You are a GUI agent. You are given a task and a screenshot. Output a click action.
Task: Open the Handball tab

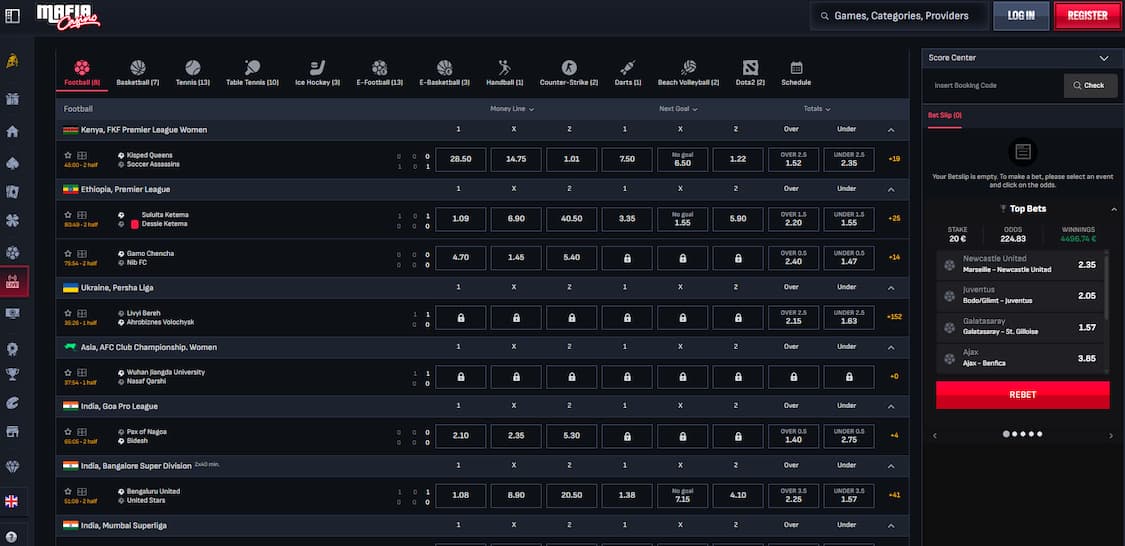point(504,73)
